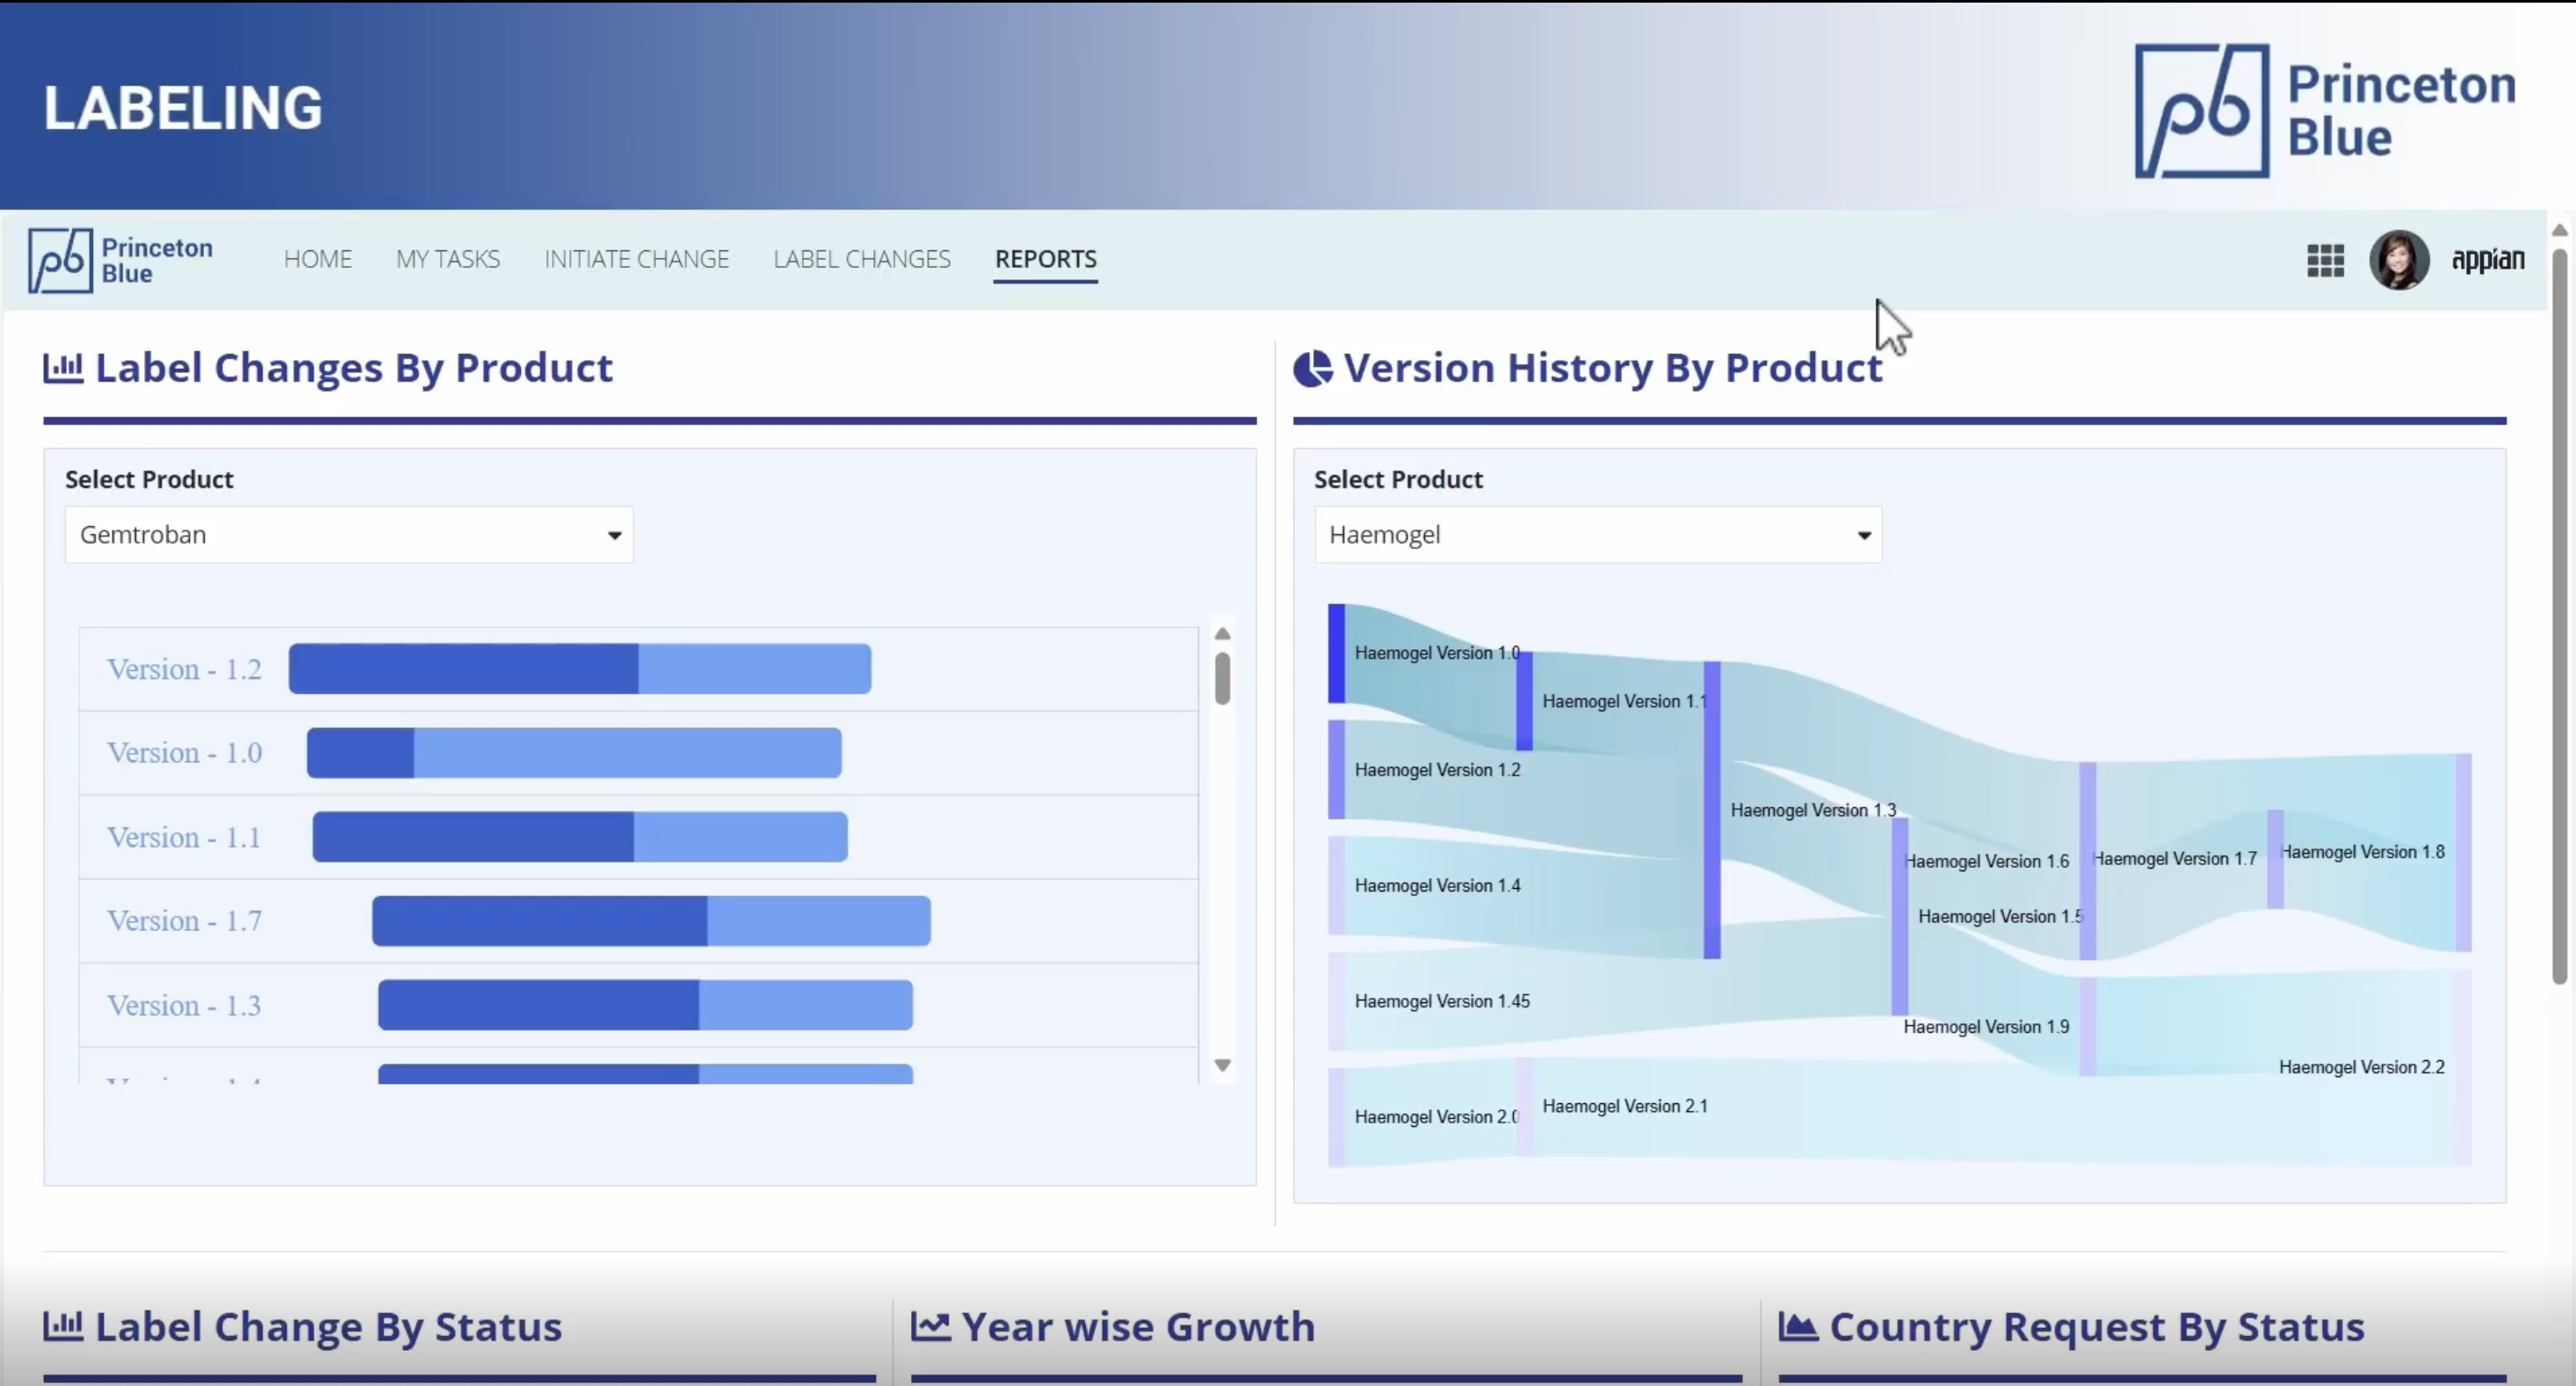
Task: Click the large Princeton Blue header logo
Action: pos(2325,110)
